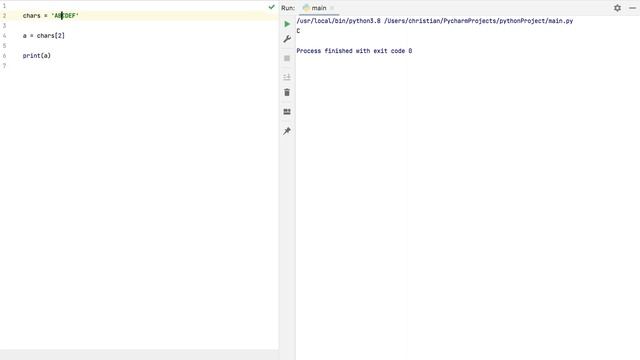Click the green inspection checkmark in editor
640x360 pixels.
(x=271, y=7)
